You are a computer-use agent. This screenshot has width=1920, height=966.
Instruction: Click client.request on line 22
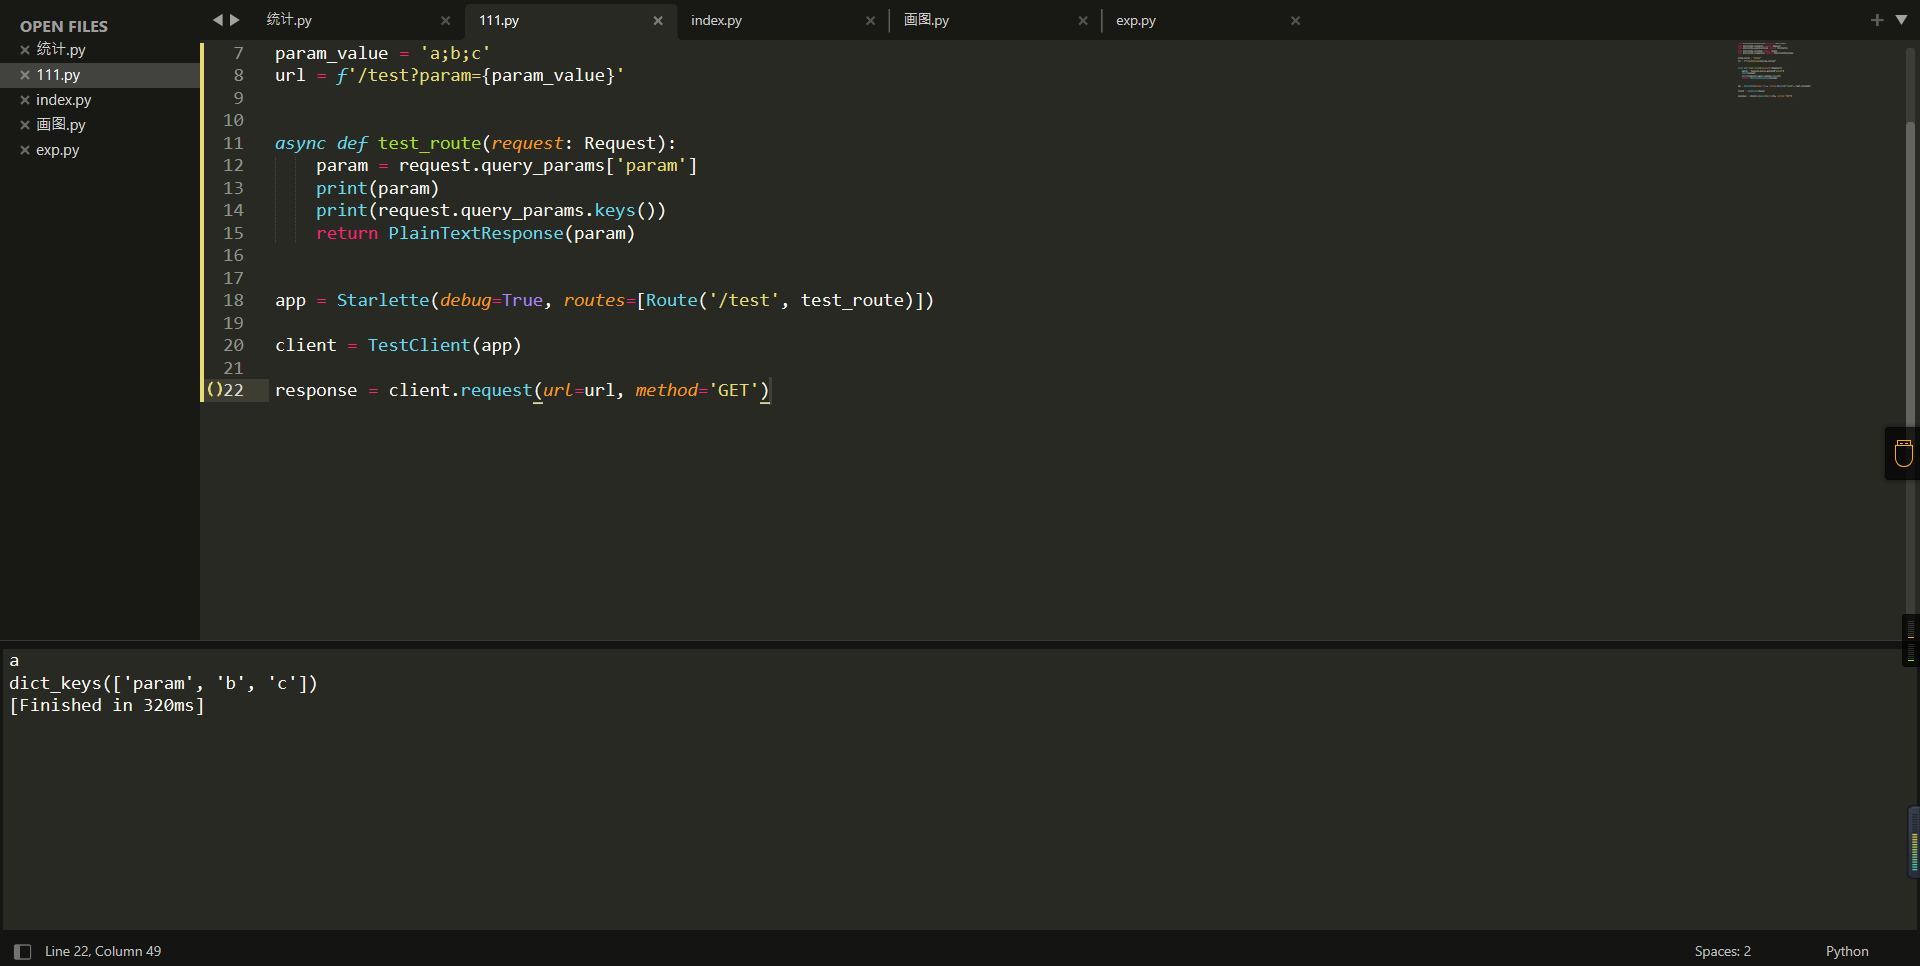460,390
